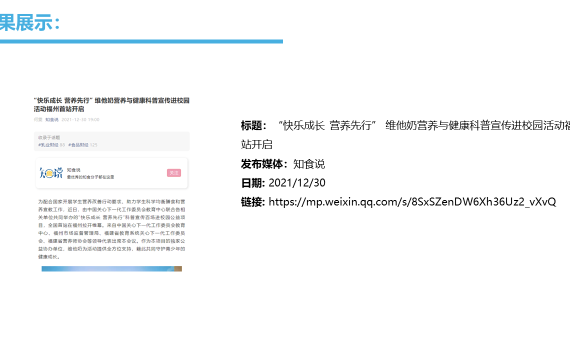Select the date text 2021/12/30
Viewport: 570px width, 360px height.
(297, 183)
